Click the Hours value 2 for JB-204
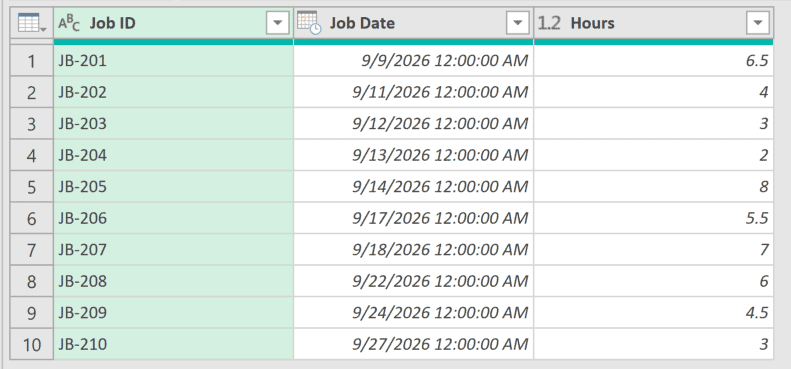Image resolution: width=791 pixels, height=369 pixels. [654, 155]
